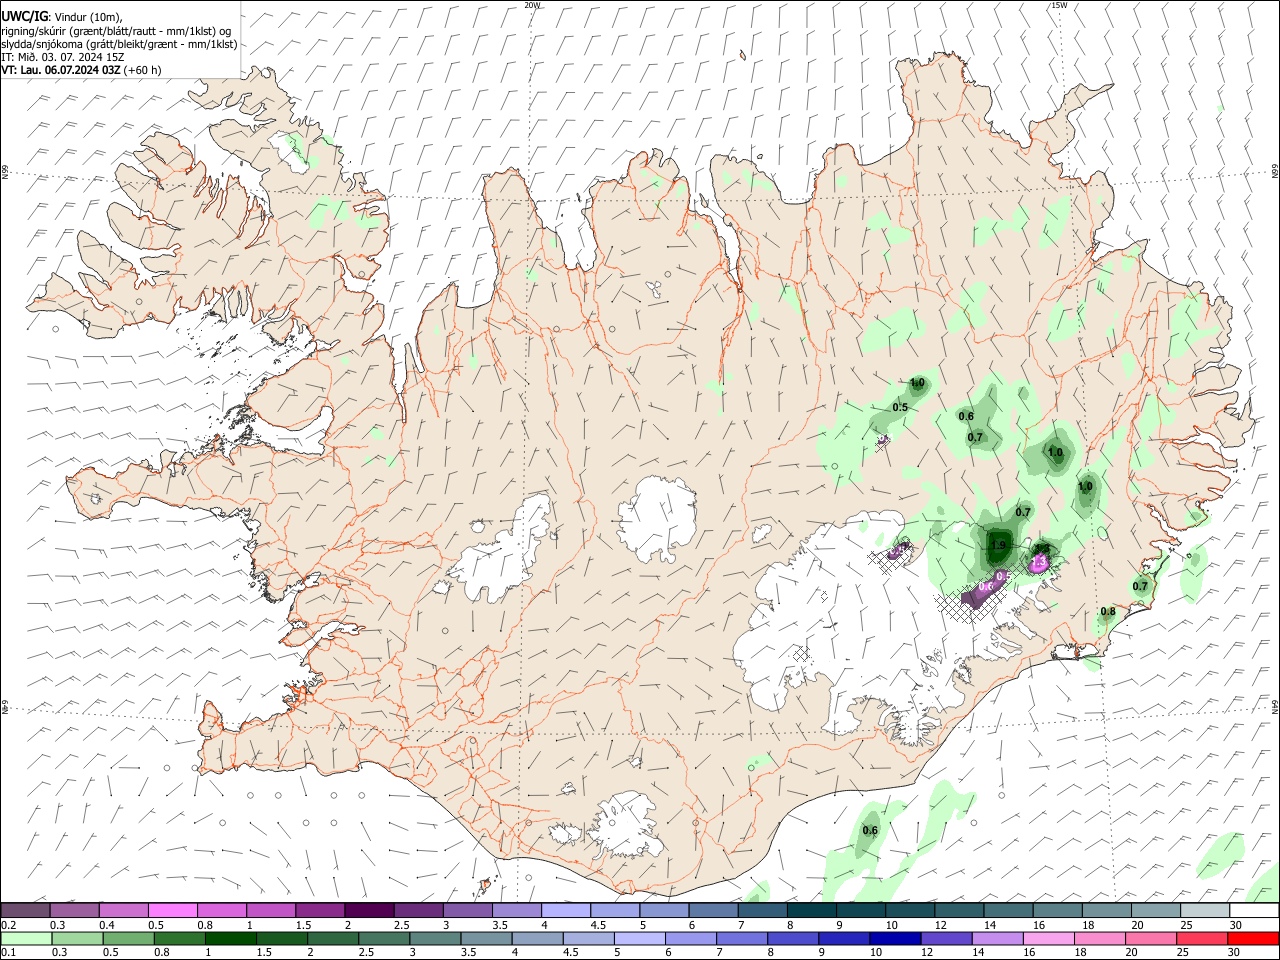Image resolution: width=1280 pixels, height=960 pixels.
Task: Click the 20W longitude label
Action: [532, 5]
